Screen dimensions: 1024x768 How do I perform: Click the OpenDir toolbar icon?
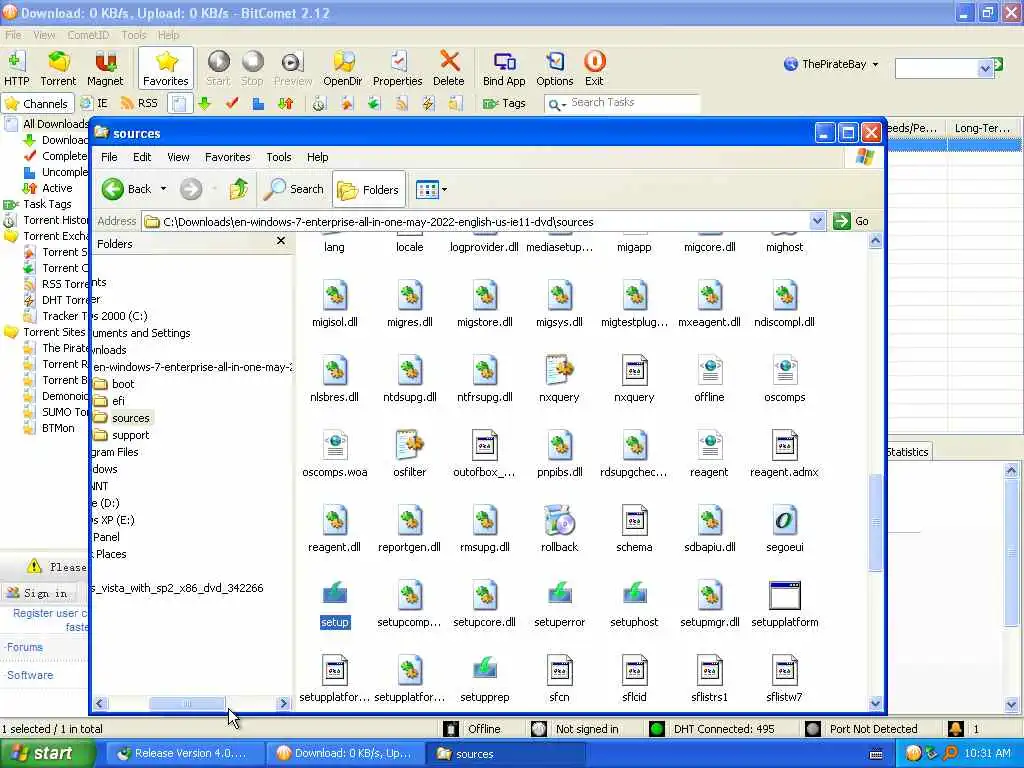(x=342, y=69)
